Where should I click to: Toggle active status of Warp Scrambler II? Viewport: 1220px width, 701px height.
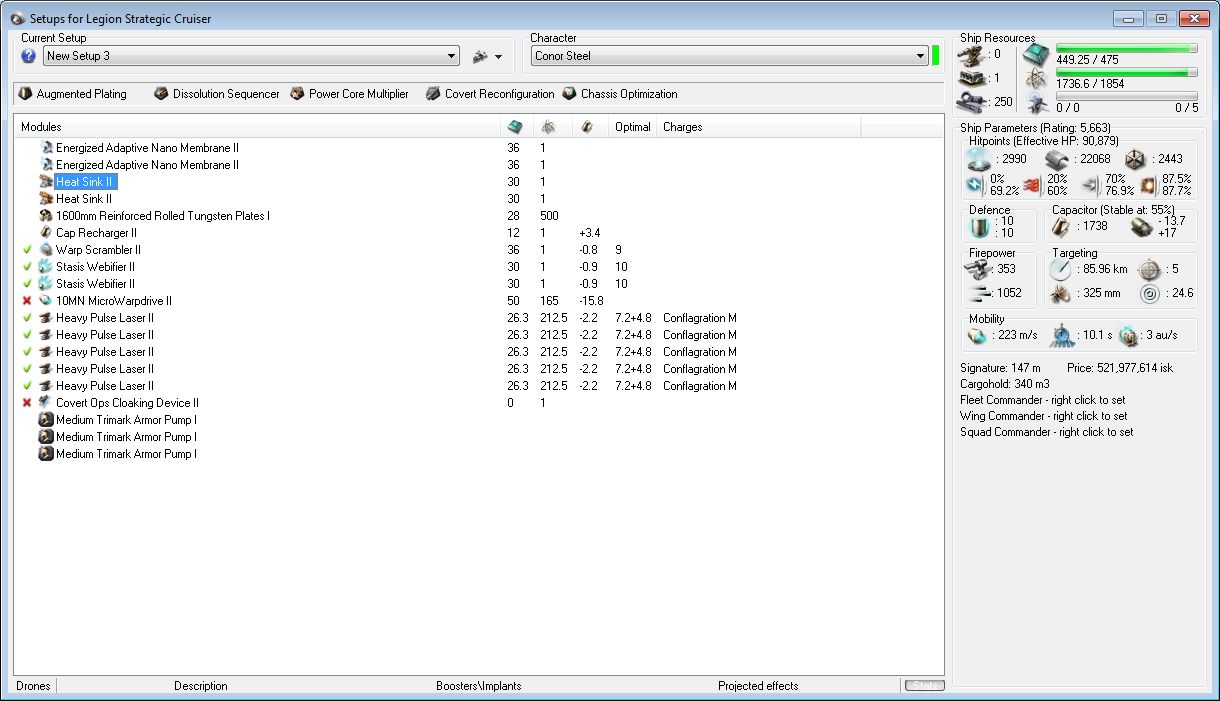(28, 250)
